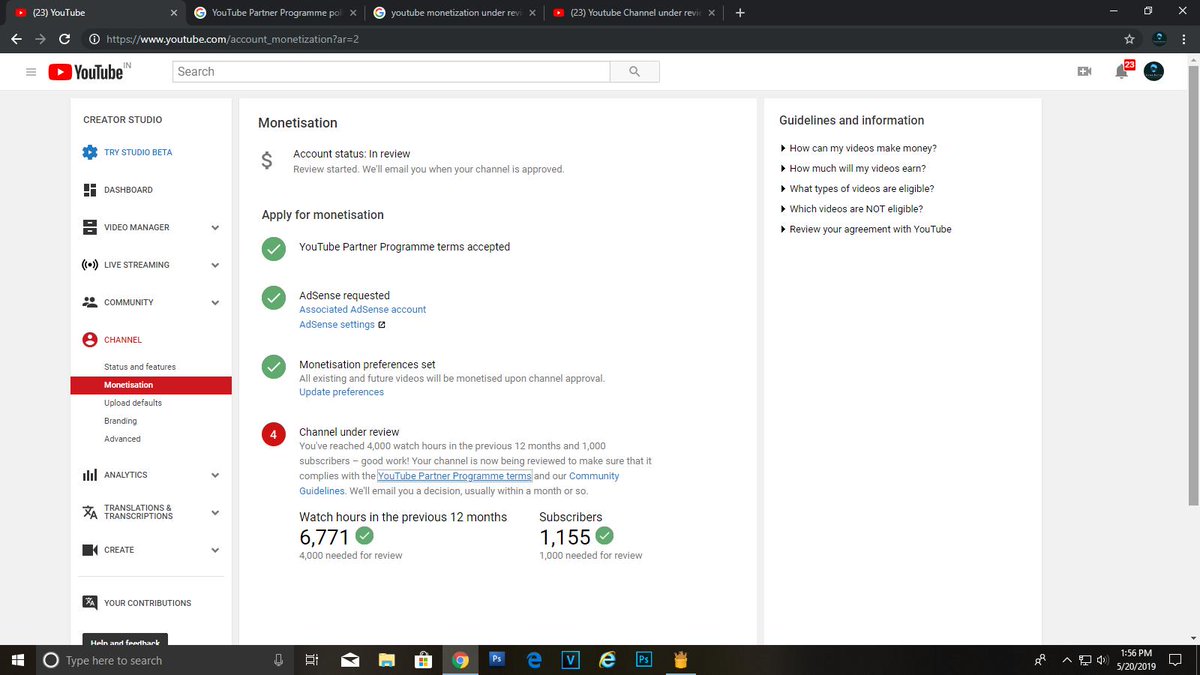Select Branding in sidebar
Viewport: 1200px width, 675px height.
(121, 421)
